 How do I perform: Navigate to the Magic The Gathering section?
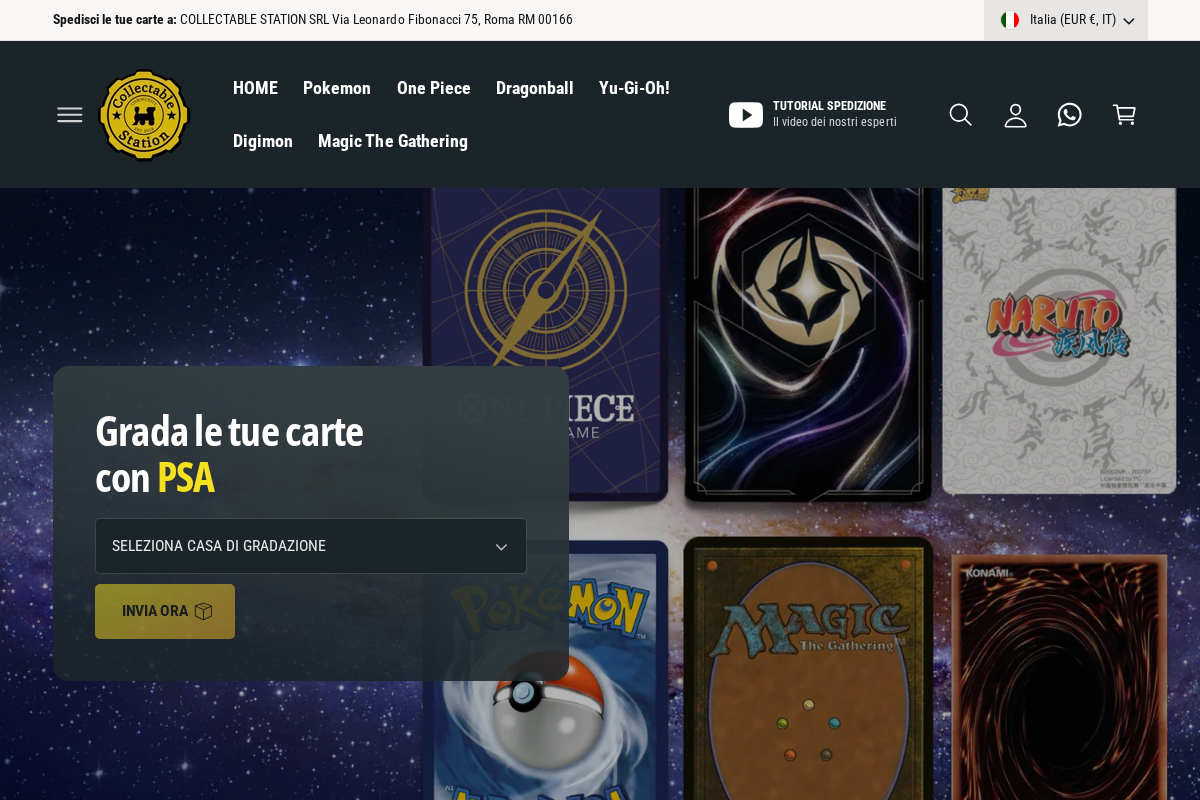[x=393, y=141]
